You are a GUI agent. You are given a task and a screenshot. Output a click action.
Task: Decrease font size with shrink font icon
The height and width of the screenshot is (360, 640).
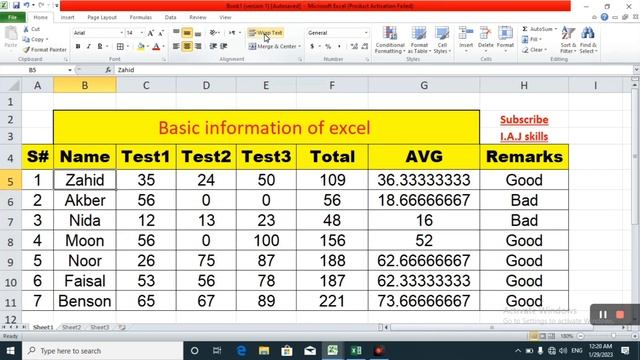pyautogui.click(x=161, y=33)
